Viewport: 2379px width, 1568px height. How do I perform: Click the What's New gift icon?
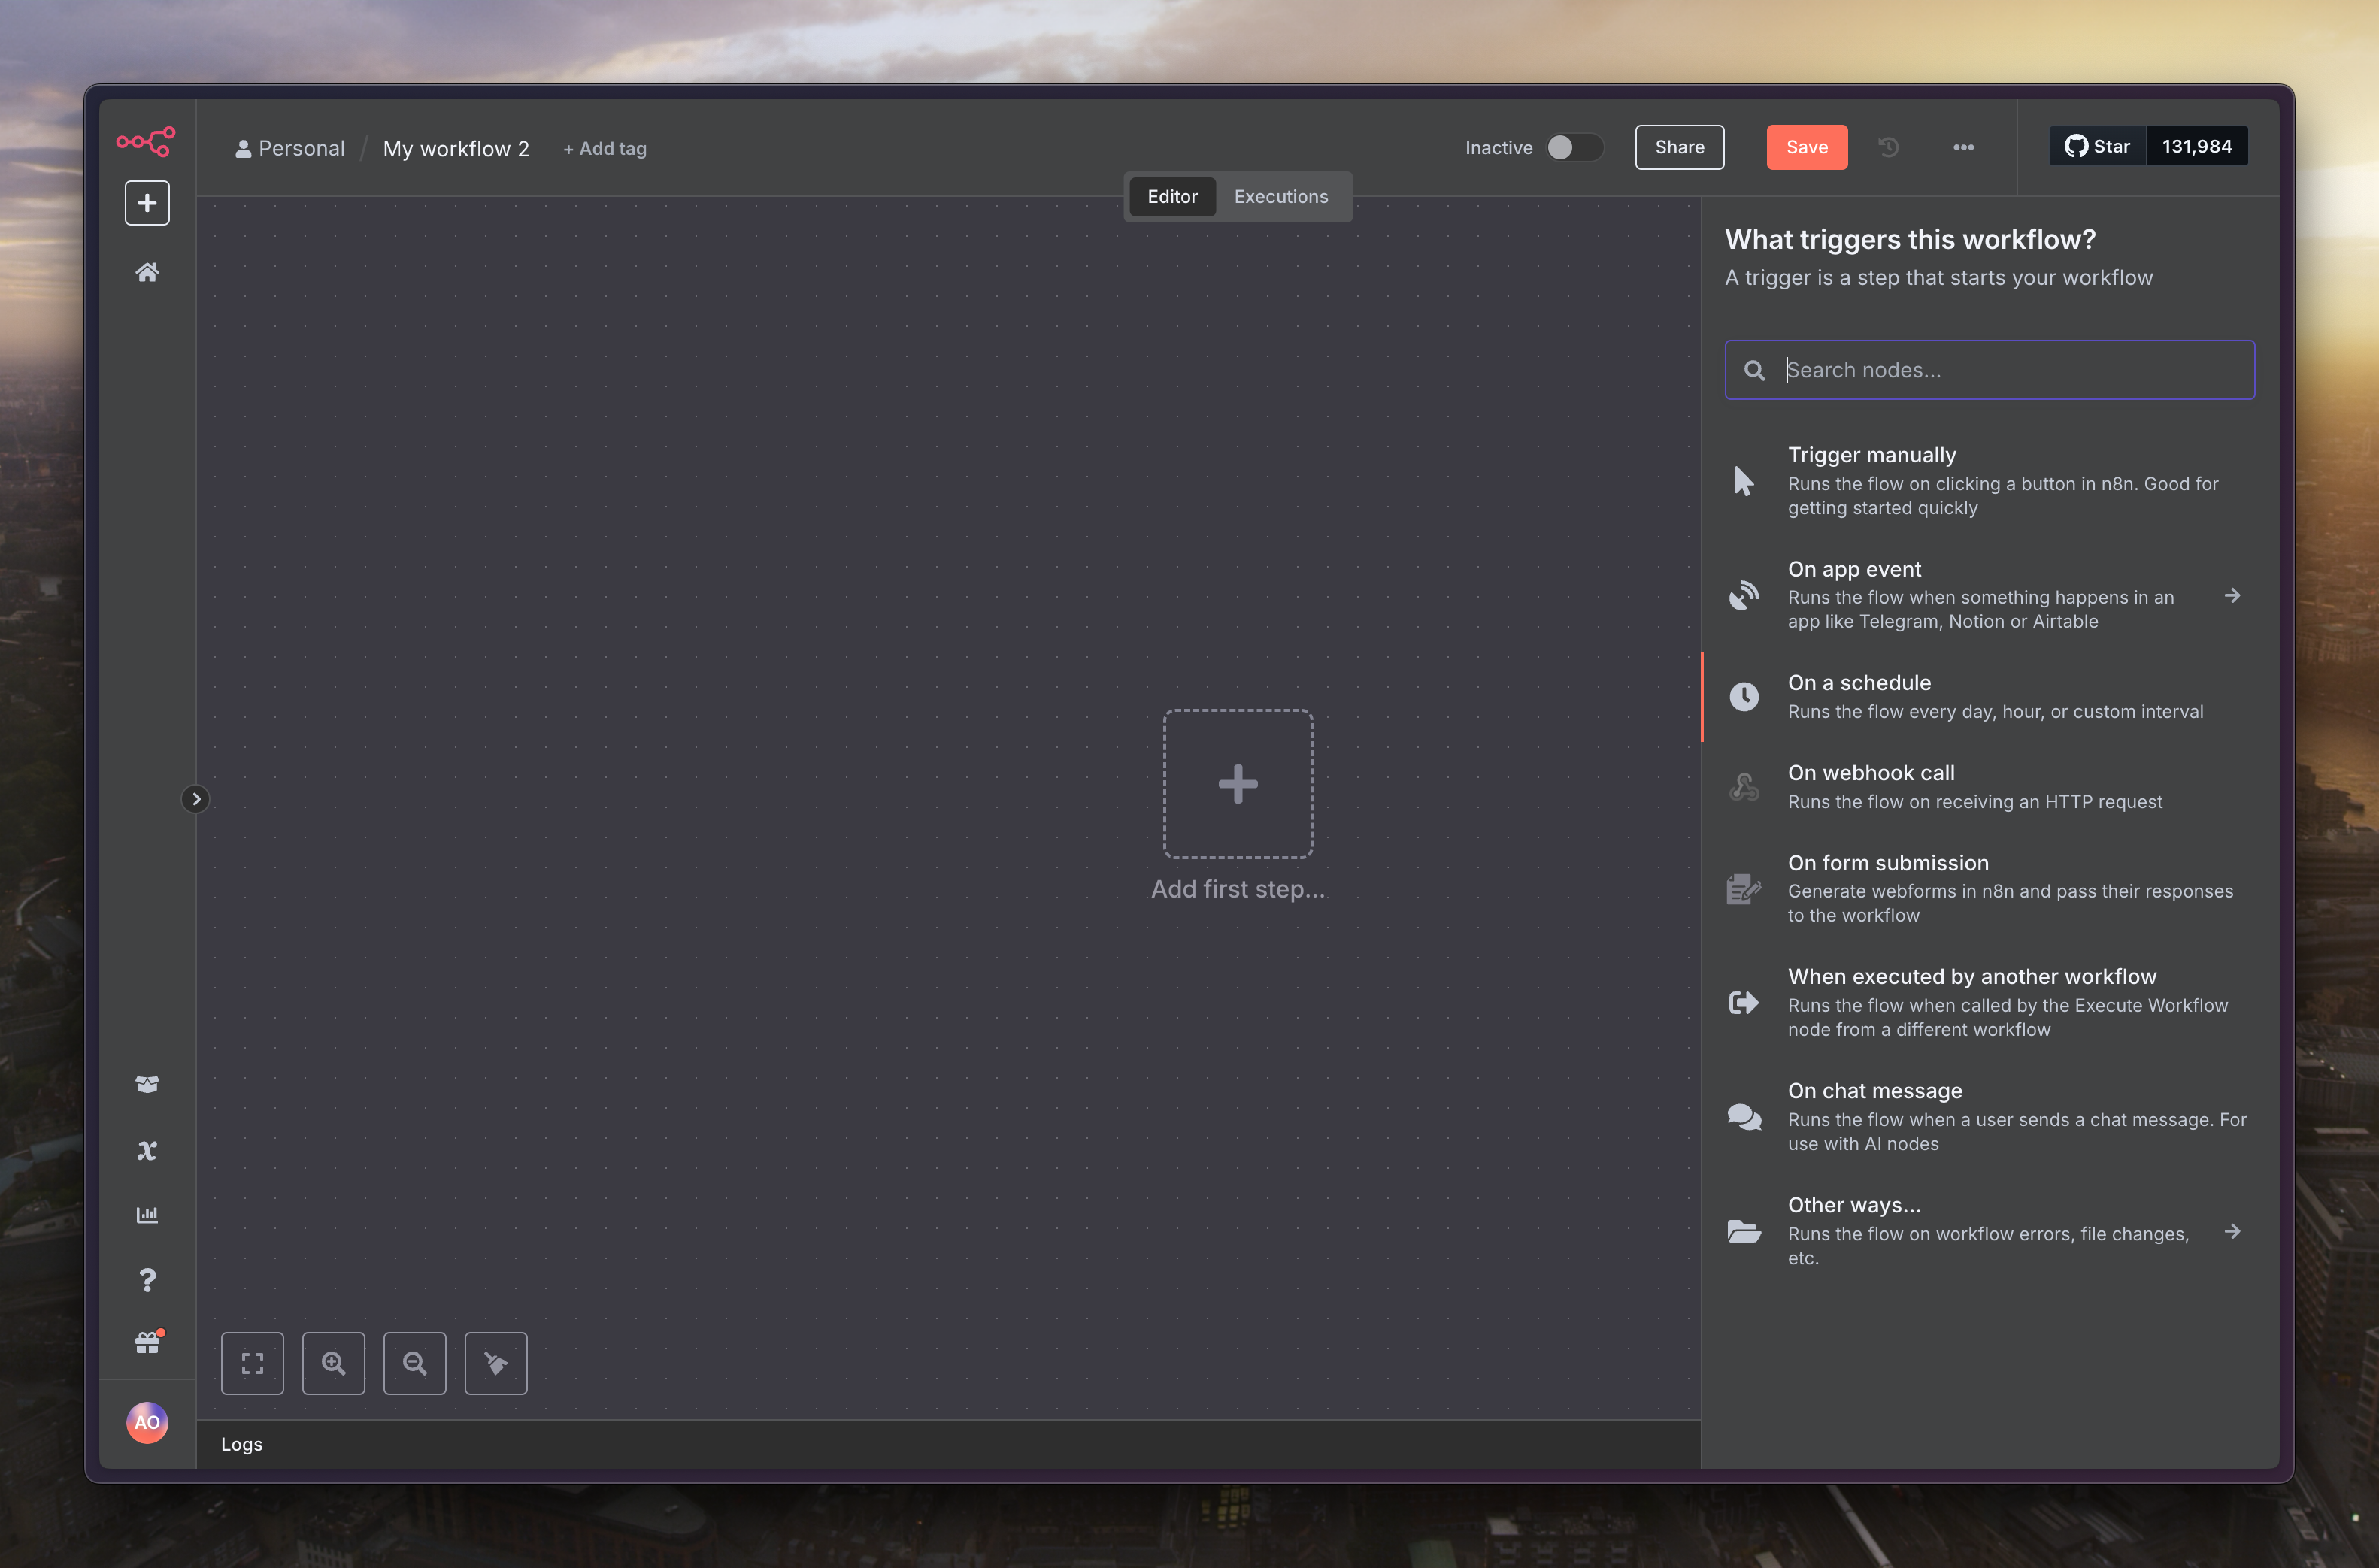[147, 1343]
